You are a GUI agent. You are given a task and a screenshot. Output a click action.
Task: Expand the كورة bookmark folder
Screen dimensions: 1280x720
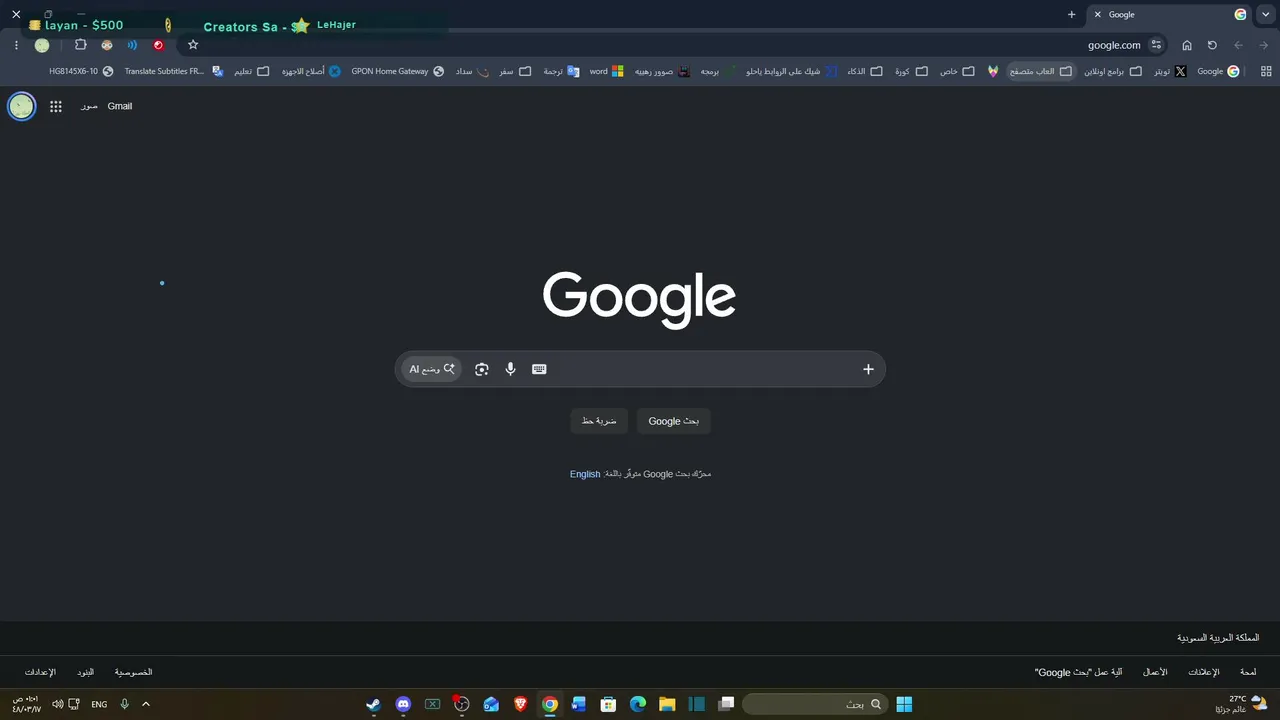pyautogui.click(x=911, y=72)
